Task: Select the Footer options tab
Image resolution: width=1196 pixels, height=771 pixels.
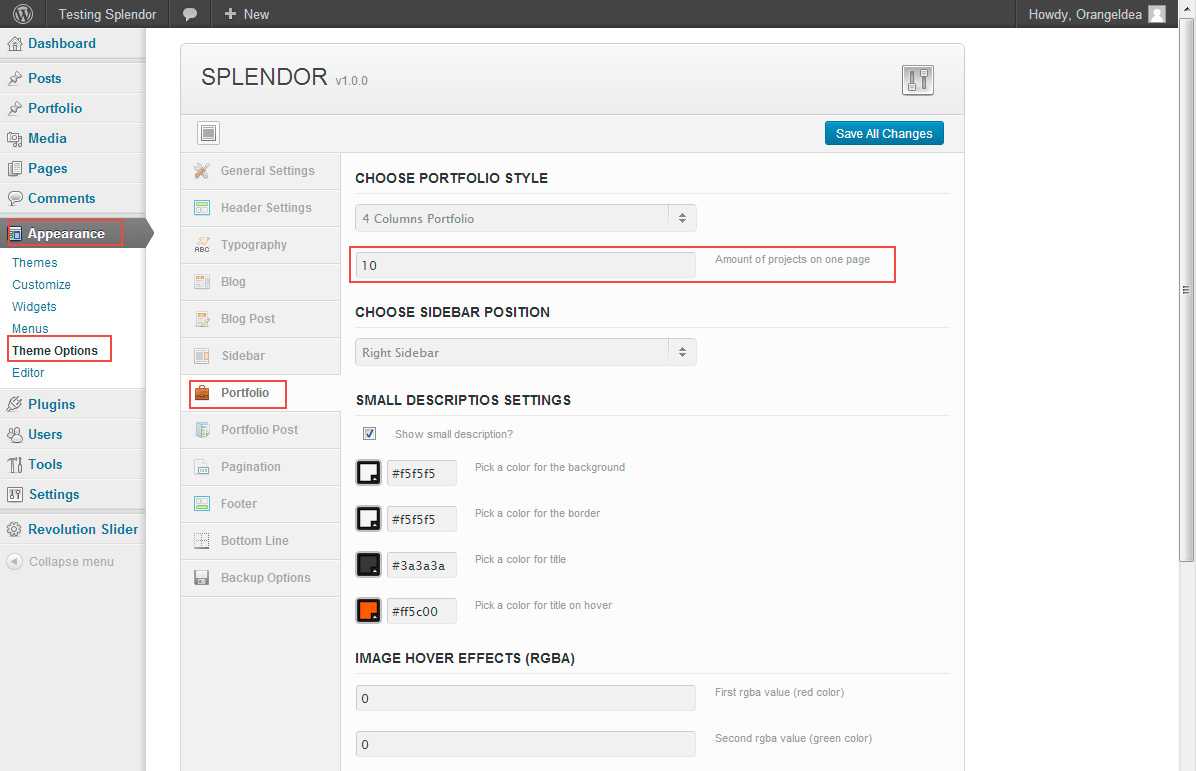Action: tap(261, 503)
